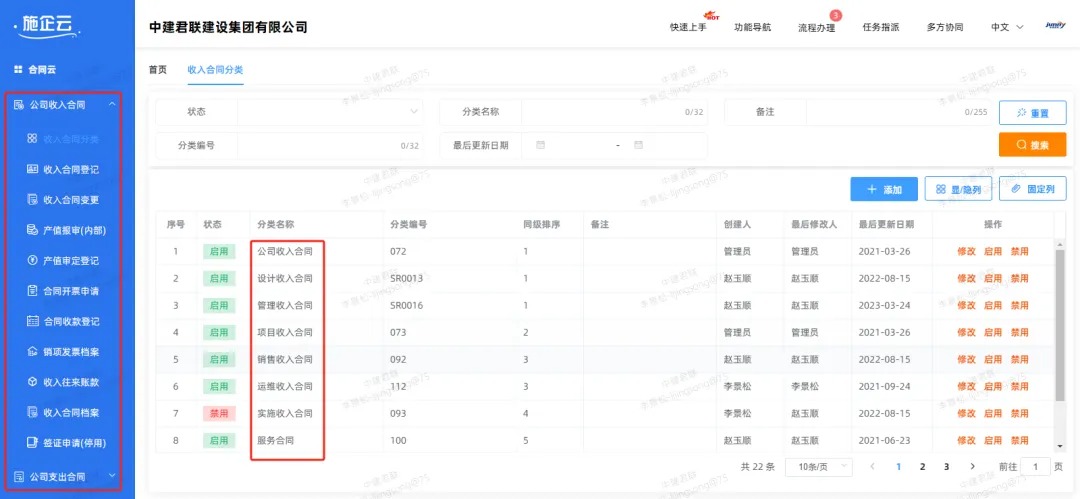This screenshot has width=1080, height=499.
Task: Click the 产值报审(内部) sidebar icon
Action: click(32, 230)
